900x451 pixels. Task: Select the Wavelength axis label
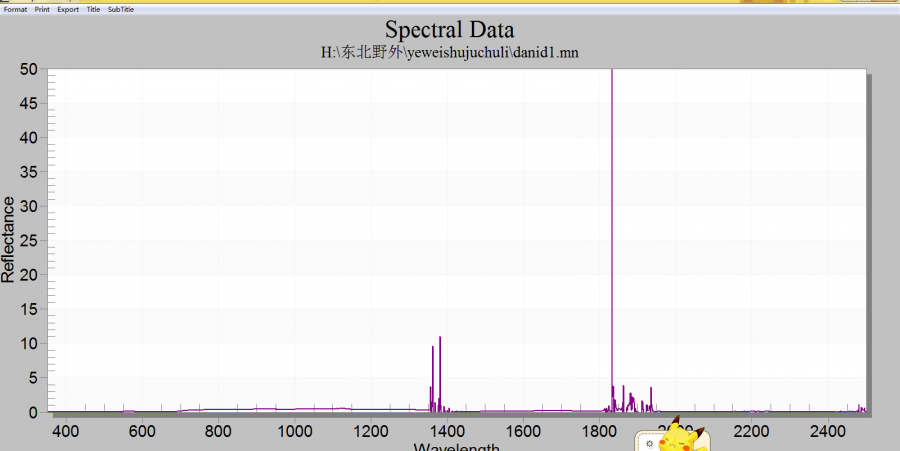[x=456, y=447]
